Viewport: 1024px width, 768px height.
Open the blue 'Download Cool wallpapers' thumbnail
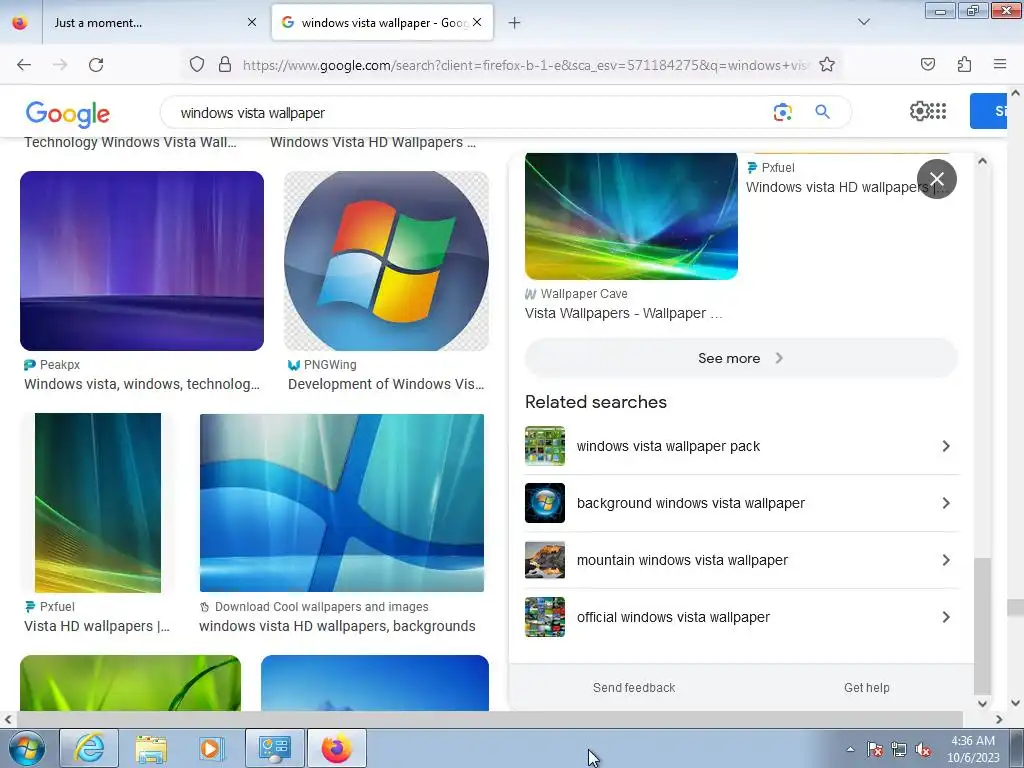coord(342,503)
